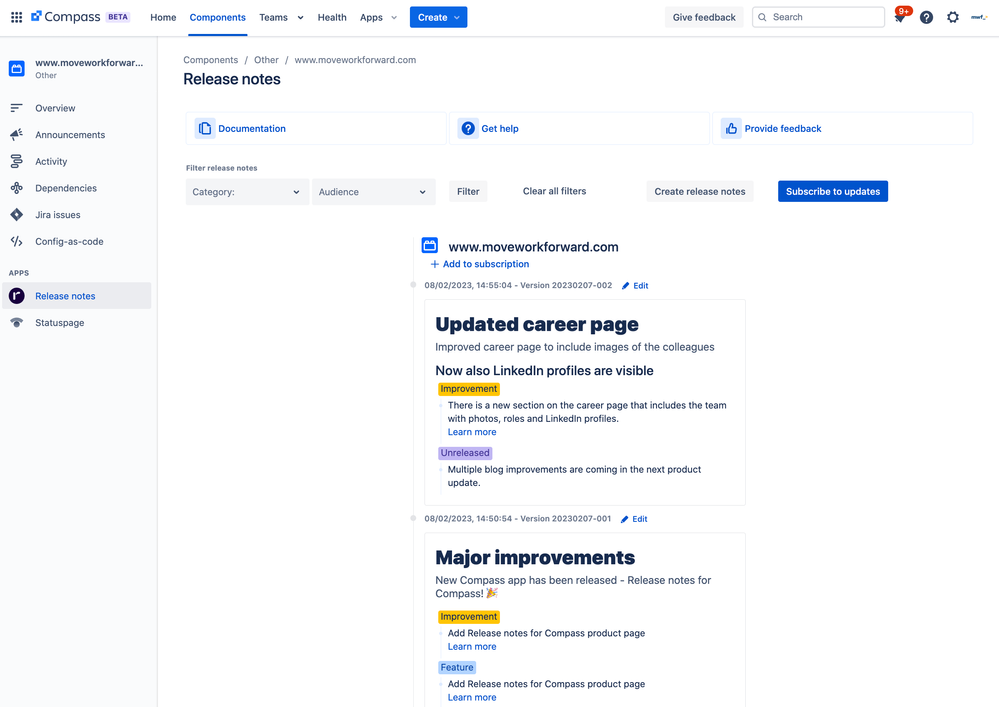Image resolution: width=999 pixels, height=707 pixels.
Task: Click the blue Feature tag
Action: point(457,668)
